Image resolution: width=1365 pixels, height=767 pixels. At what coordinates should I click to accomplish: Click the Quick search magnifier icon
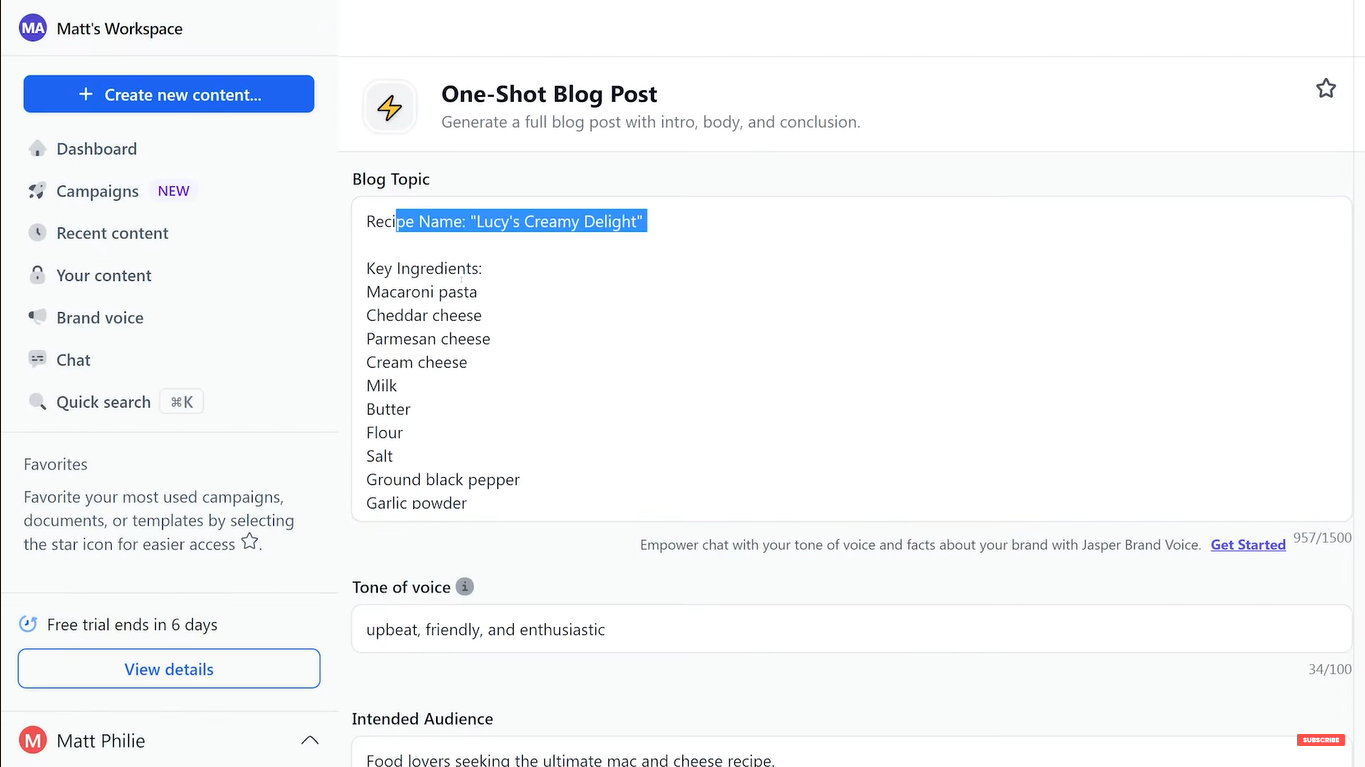coord(37,401)
